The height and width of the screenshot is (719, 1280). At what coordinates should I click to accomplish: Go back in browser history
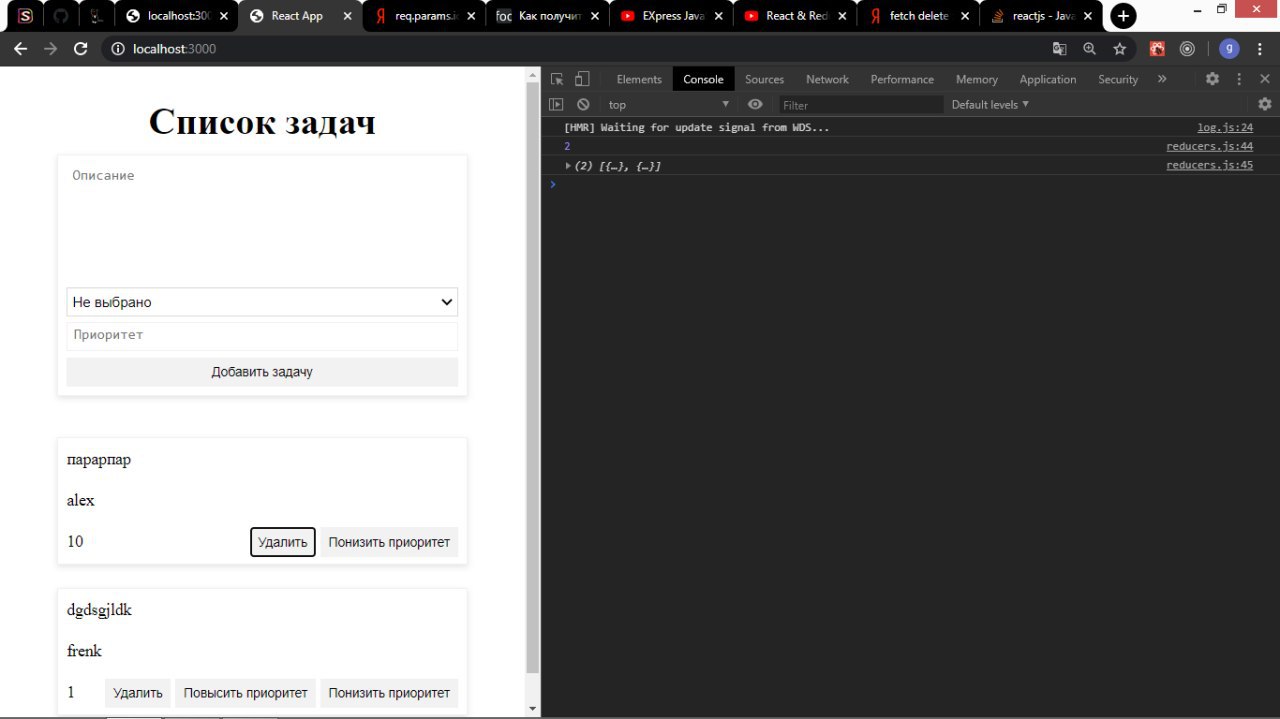(20, 49)
